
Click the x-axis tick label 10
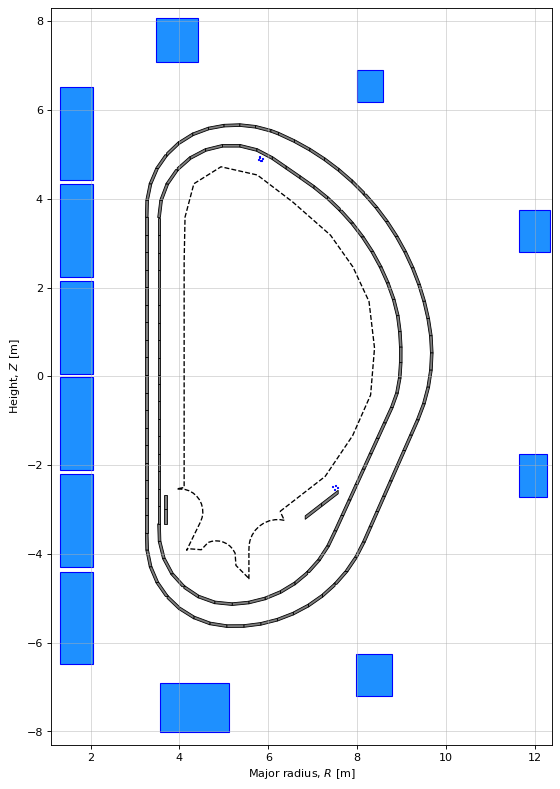[446, 757]
